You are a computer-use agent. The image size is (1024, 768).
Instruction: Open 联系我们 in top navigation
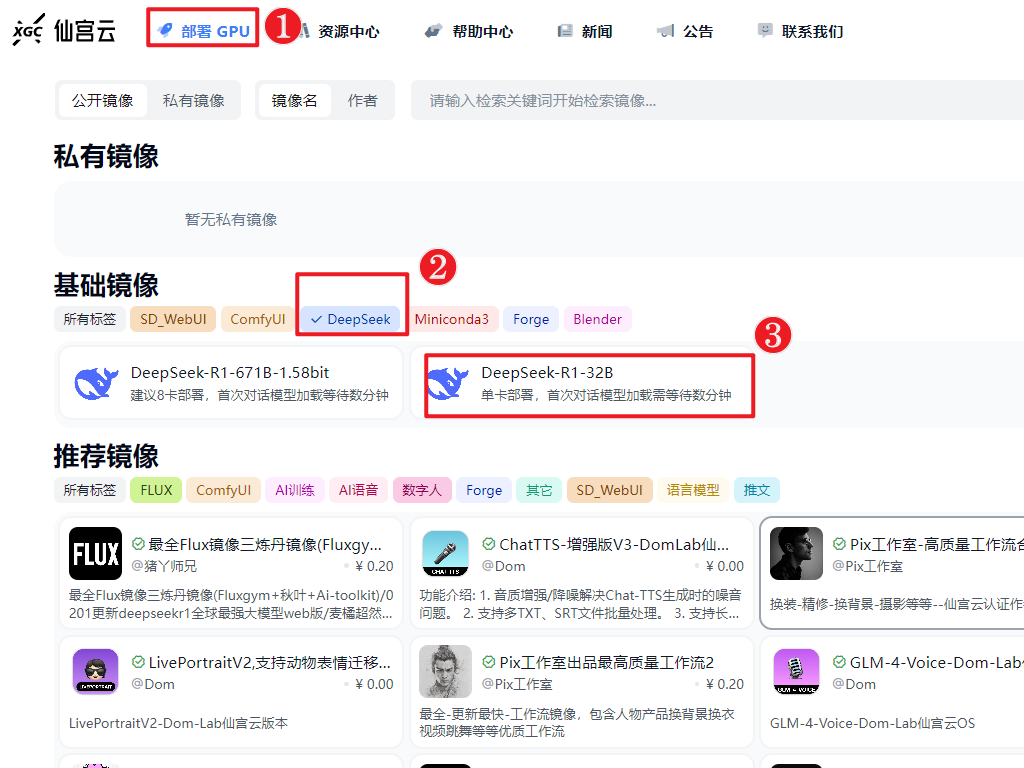[812, 31]
